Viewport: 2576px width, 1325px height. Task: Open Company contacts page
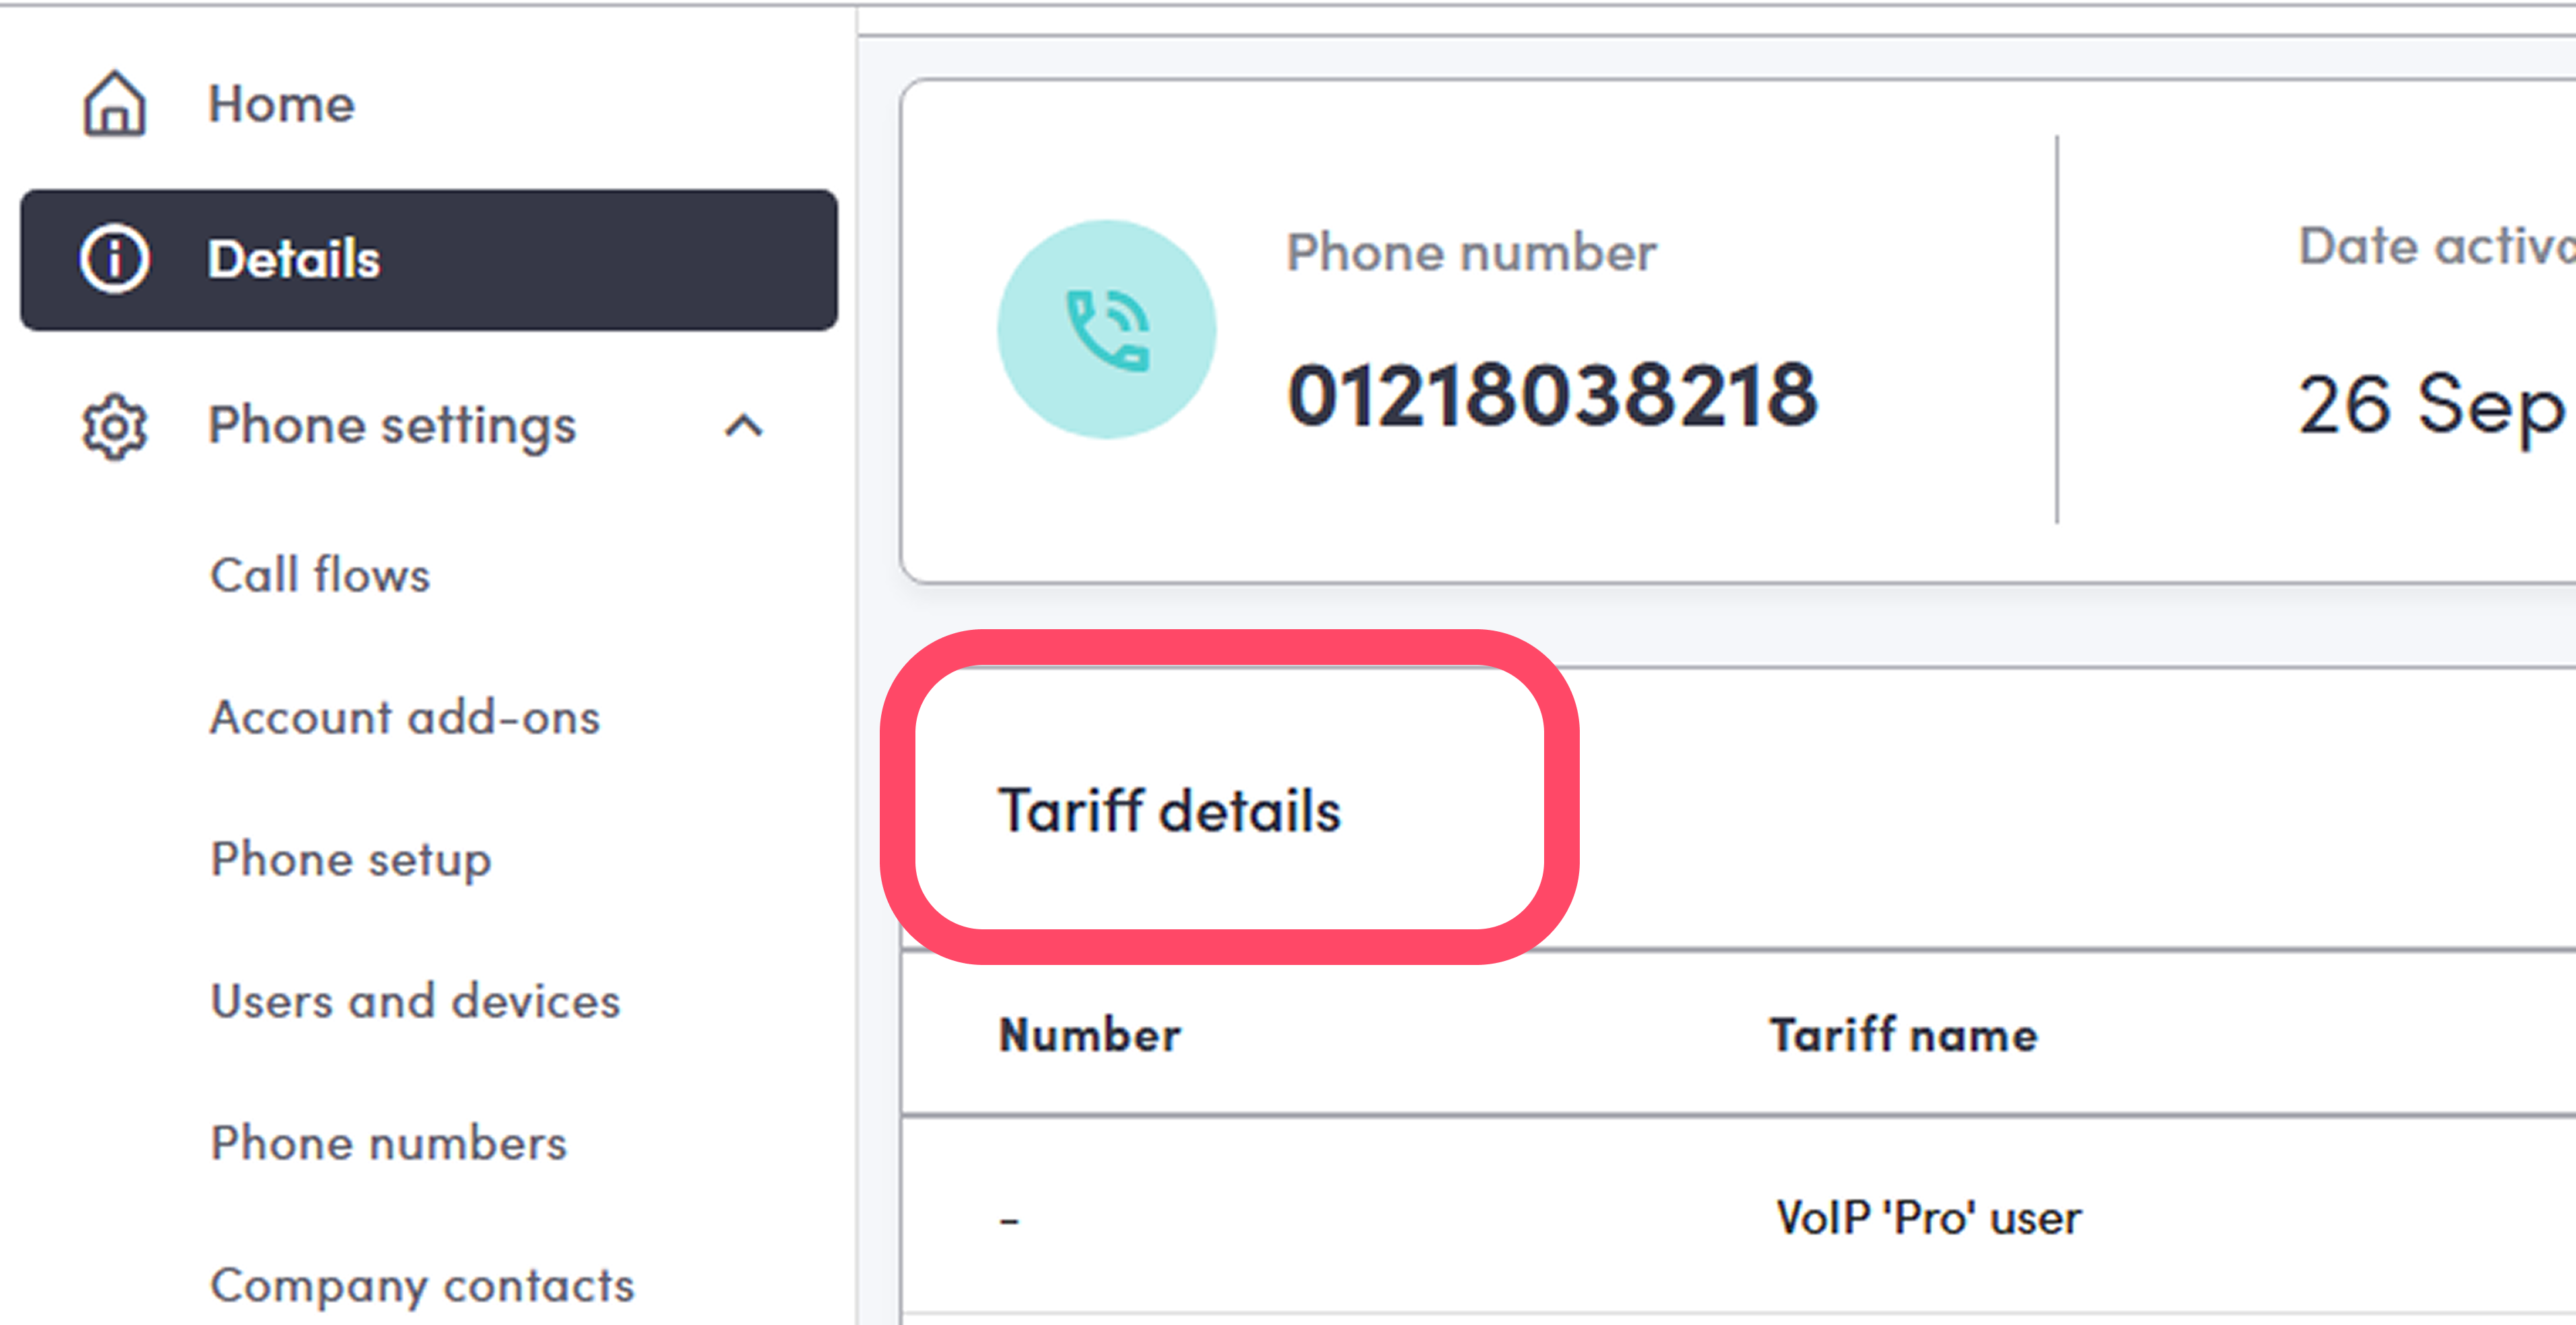click(422, 1286)
